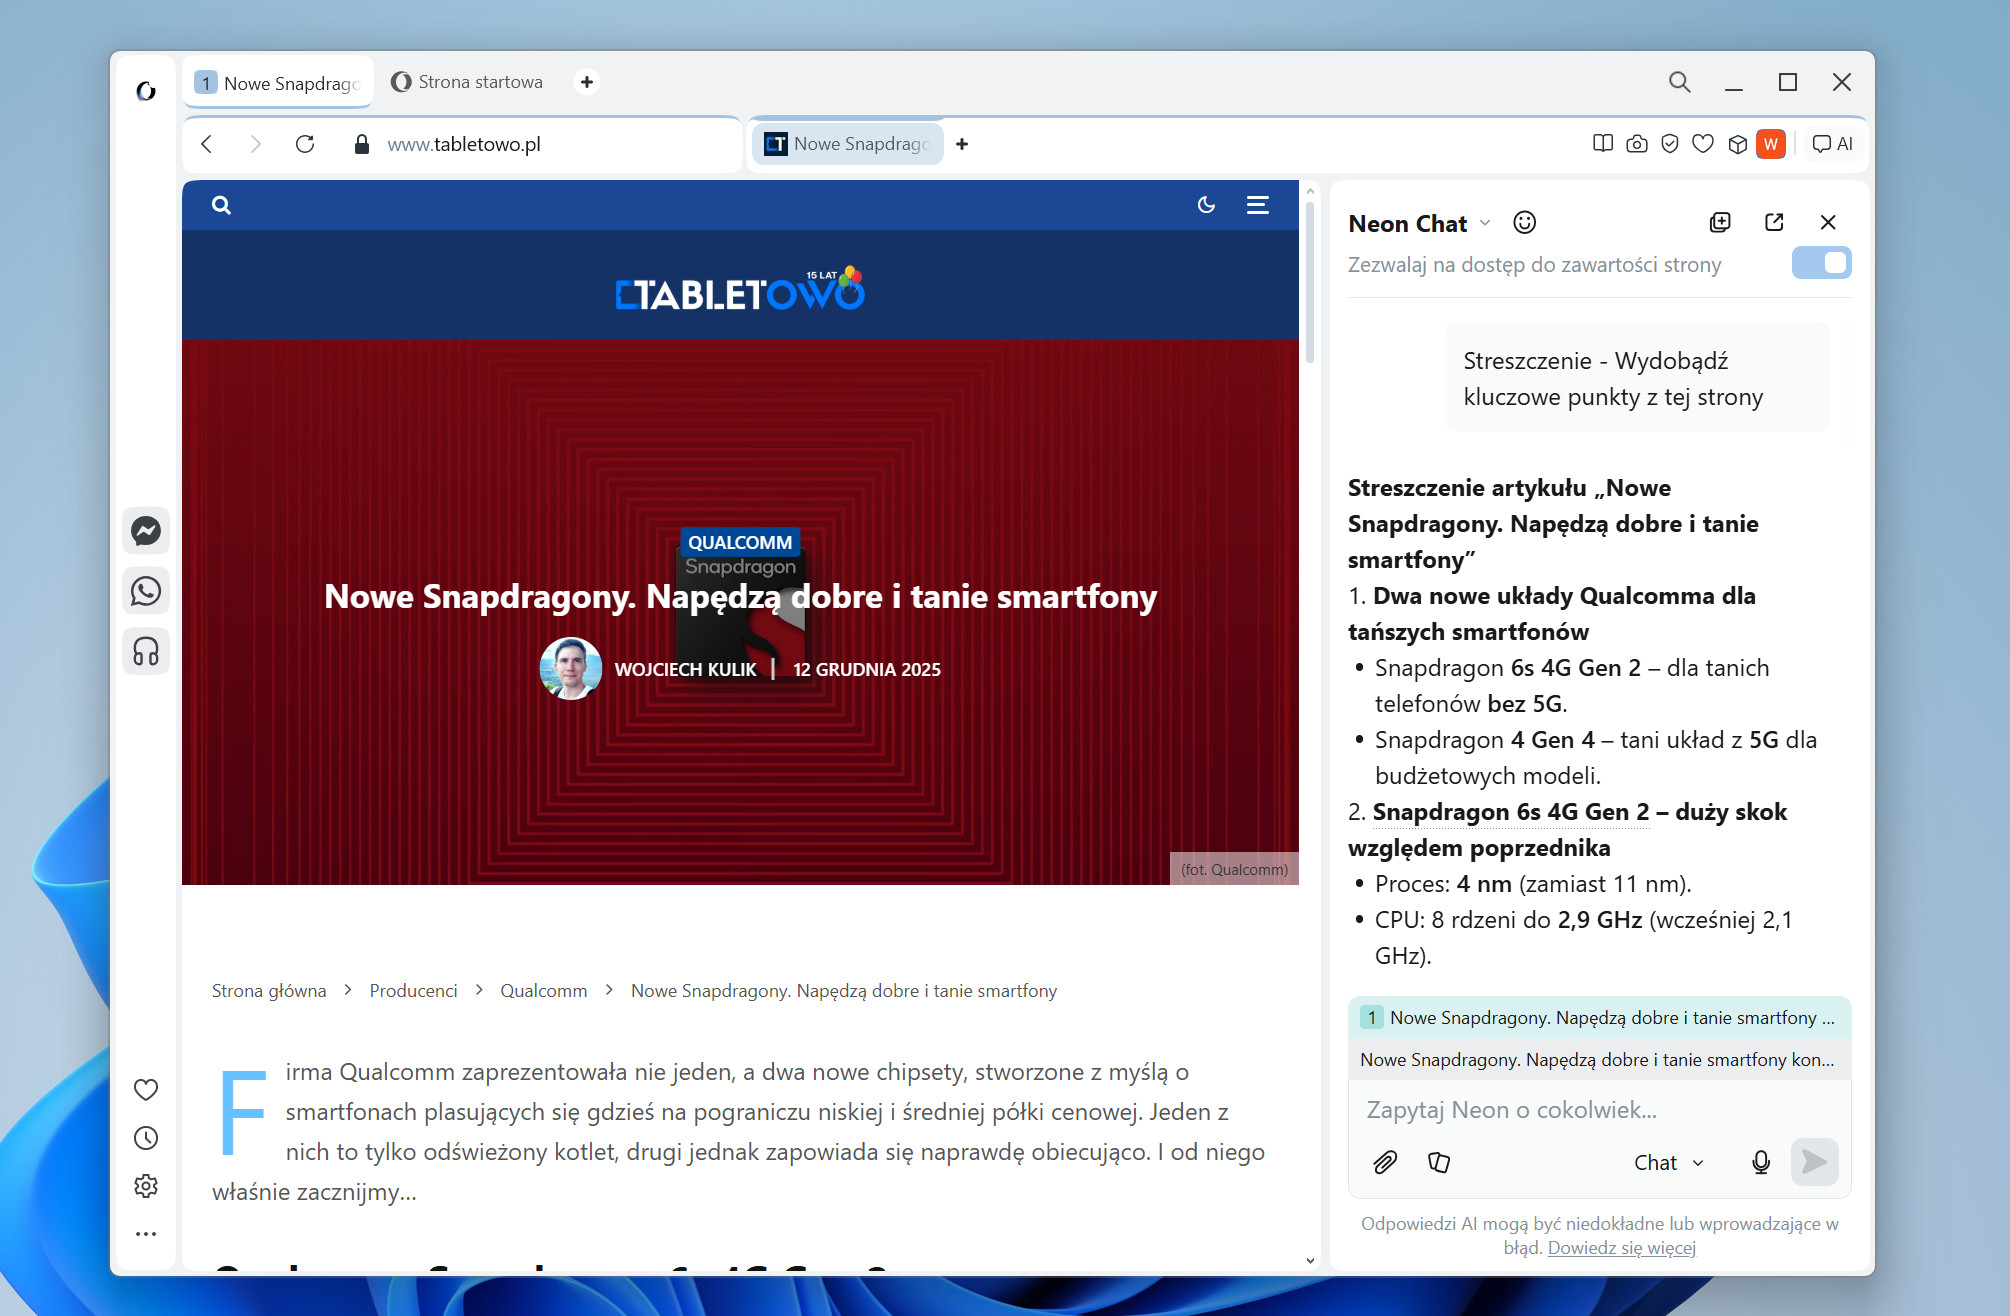Open the music player headphones icon
This screenshot has height=1316, width=2010.
pyautogui.click(x=146, y=652)
